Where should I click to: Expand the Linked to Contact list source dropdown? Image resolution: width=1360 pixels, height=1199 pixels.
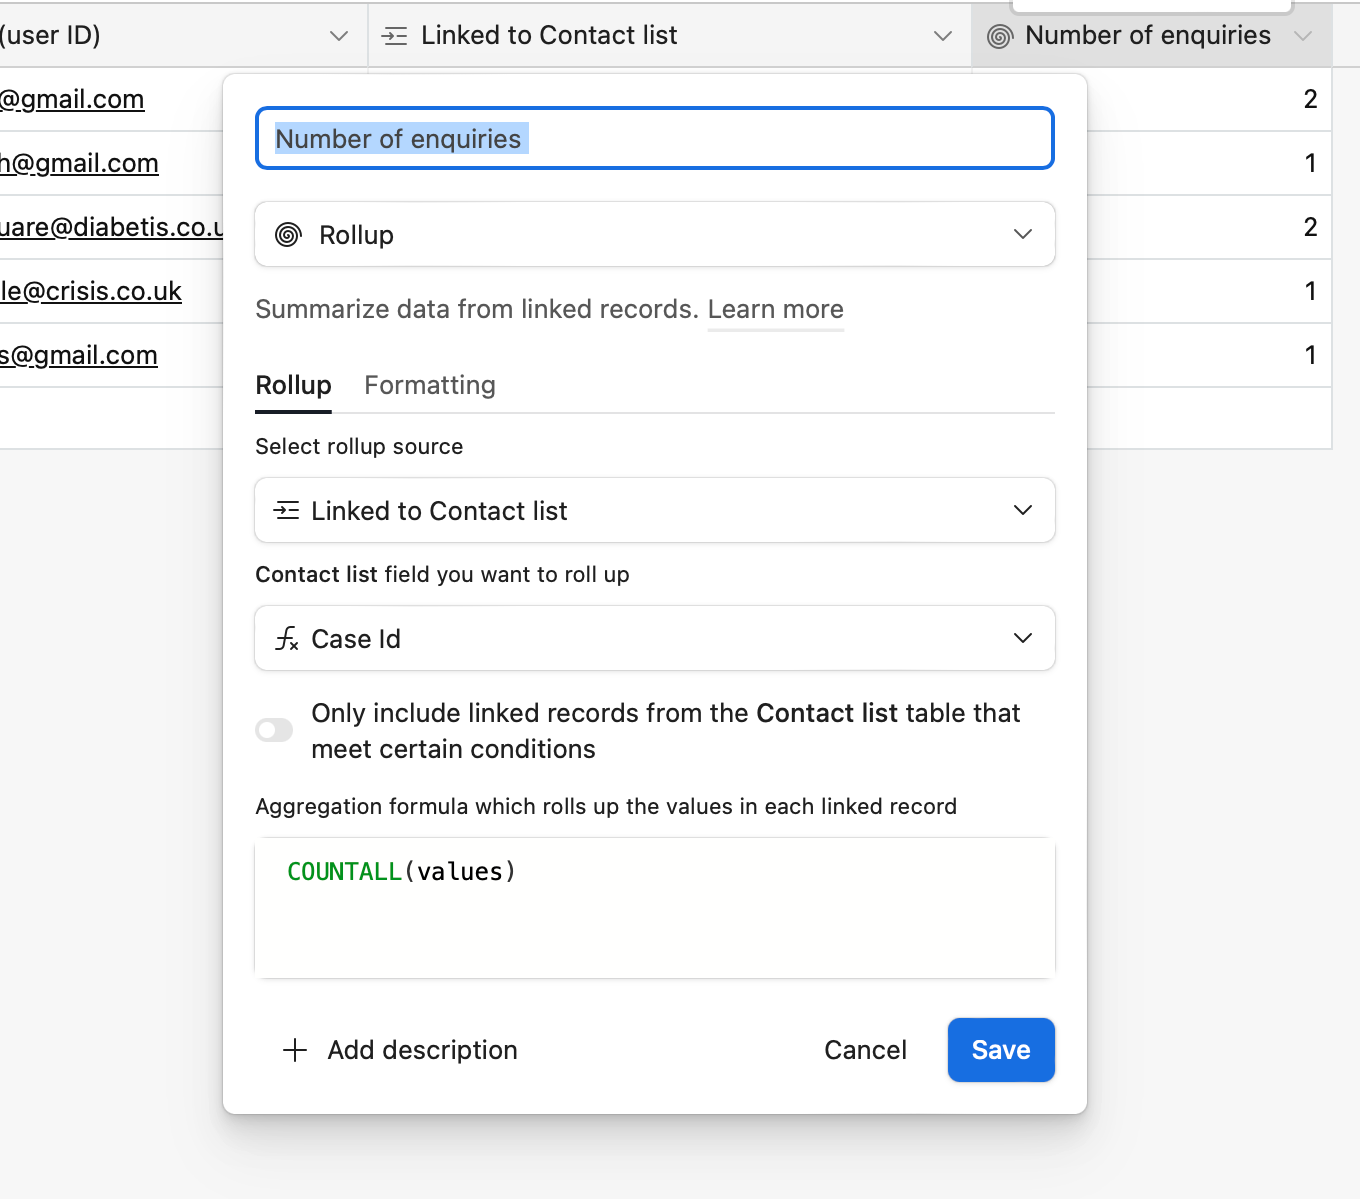(x=654, y=511)
